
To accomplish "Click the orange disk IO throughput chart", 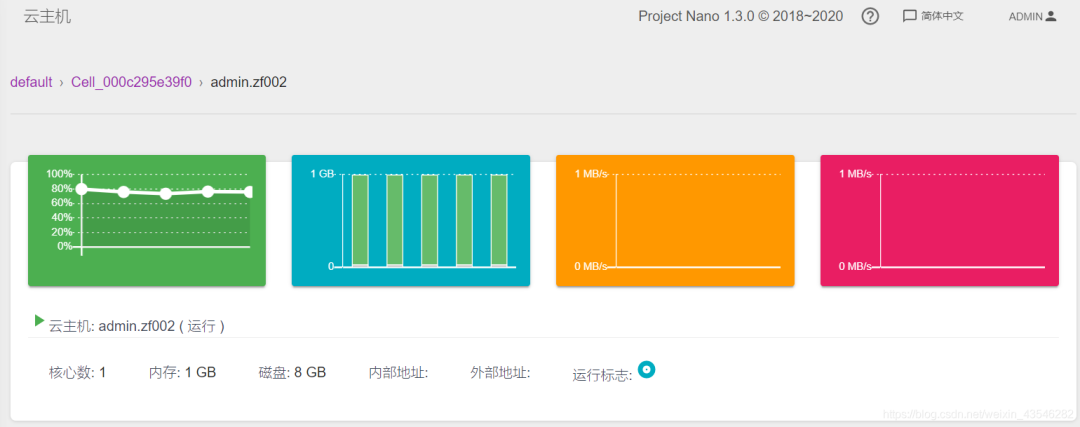I will pos(675,220).
